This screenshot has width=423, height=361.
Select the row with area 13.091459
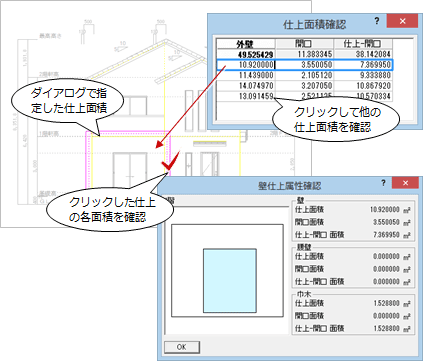(x=305, y=96)
